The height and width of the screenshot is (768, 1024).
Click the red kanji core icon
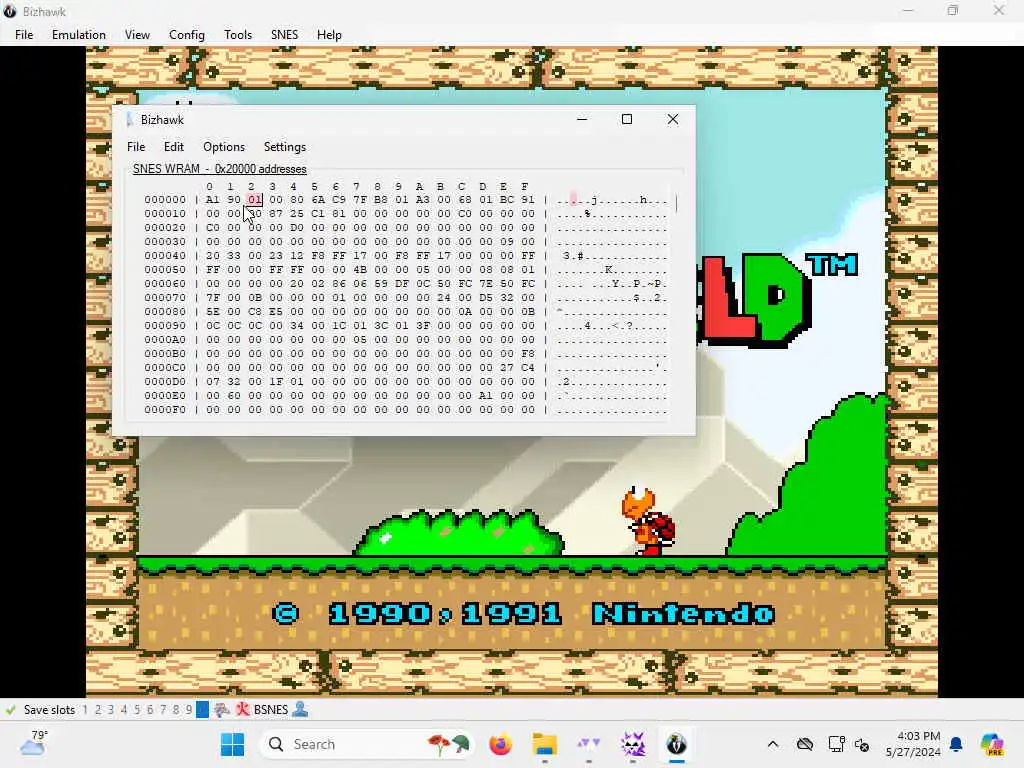tap(242, 710)
